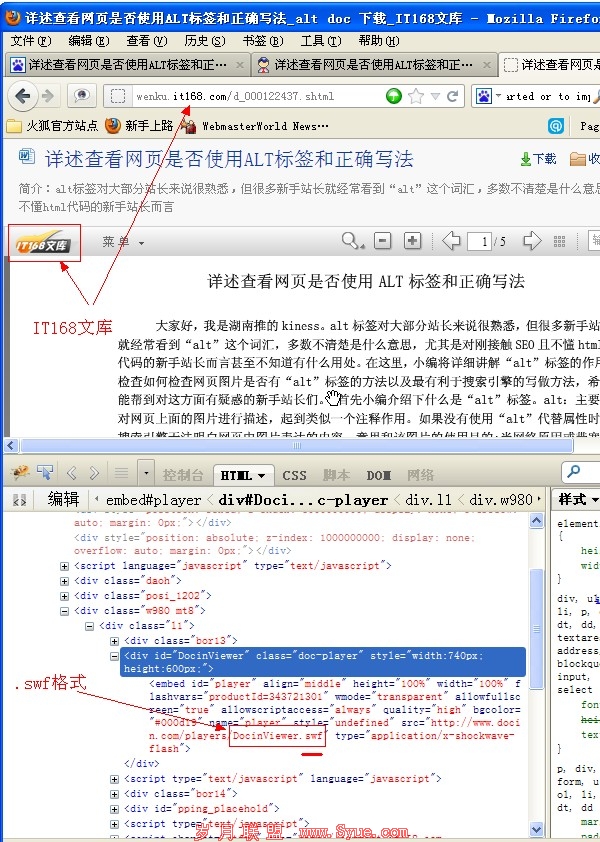This screenshot has height=842, width=600.
Task: Open the 工具(T) menu
Action: [x=321, y=41]
